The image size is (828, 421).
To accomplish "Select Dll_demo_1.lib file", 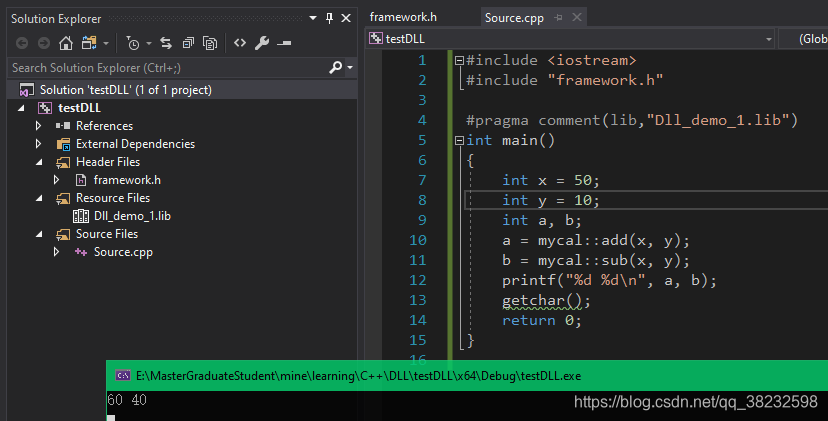I will [x=132, y=216].
